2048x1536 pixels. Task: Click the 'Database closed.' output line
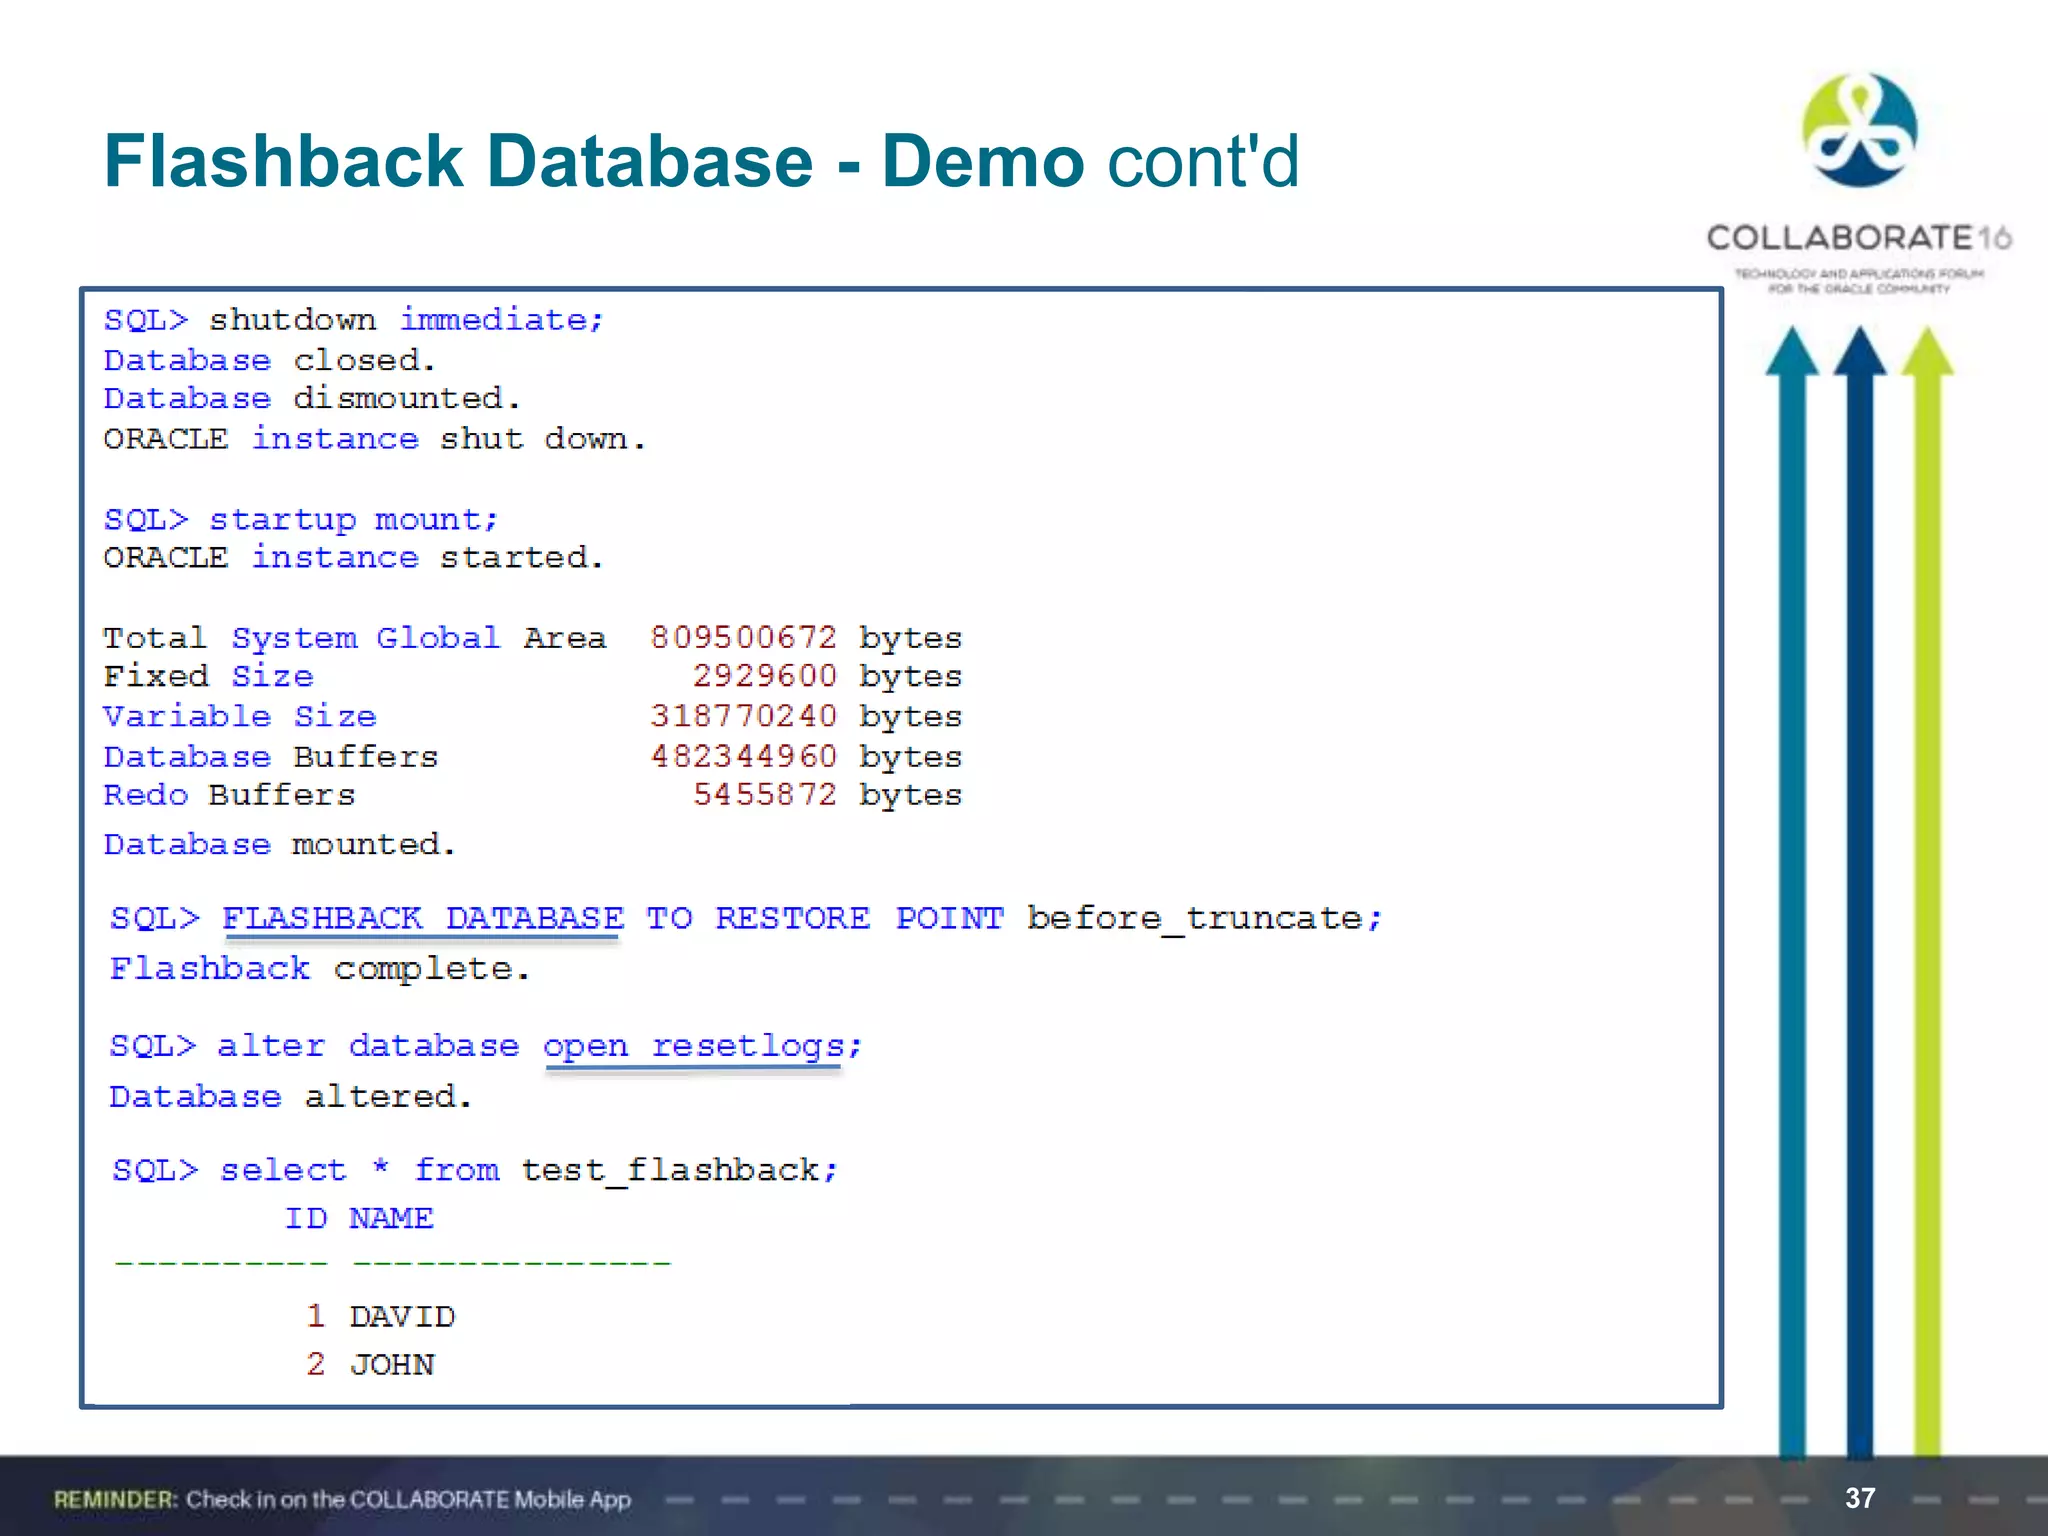270,360
